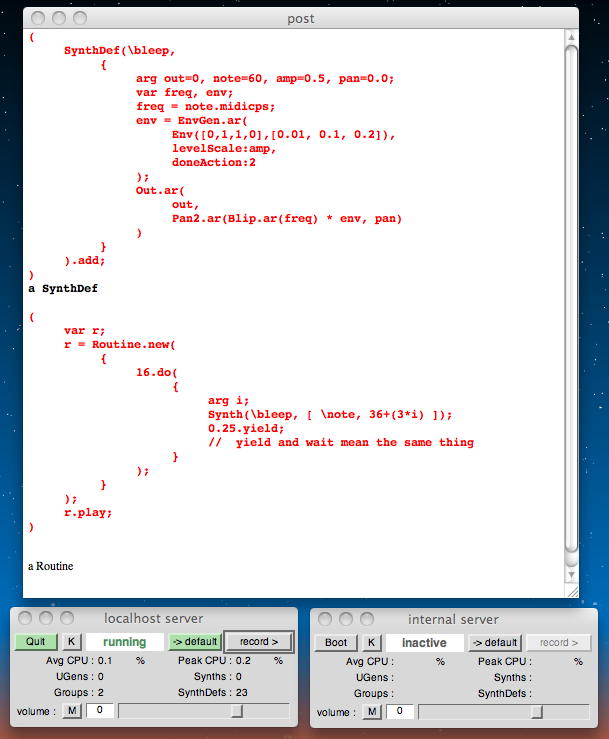Click disabled record button on internal server
Viewport: 609px width, 739px height.
tap(559, 642)
